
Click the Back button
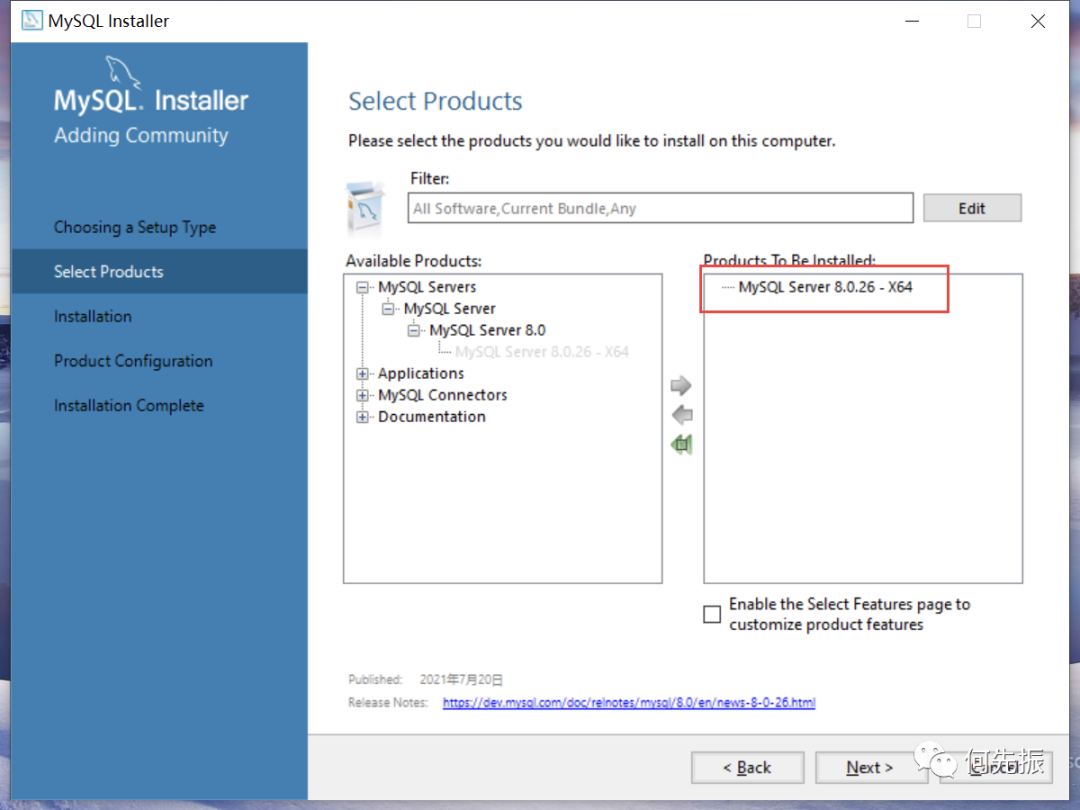coord(747,767)
